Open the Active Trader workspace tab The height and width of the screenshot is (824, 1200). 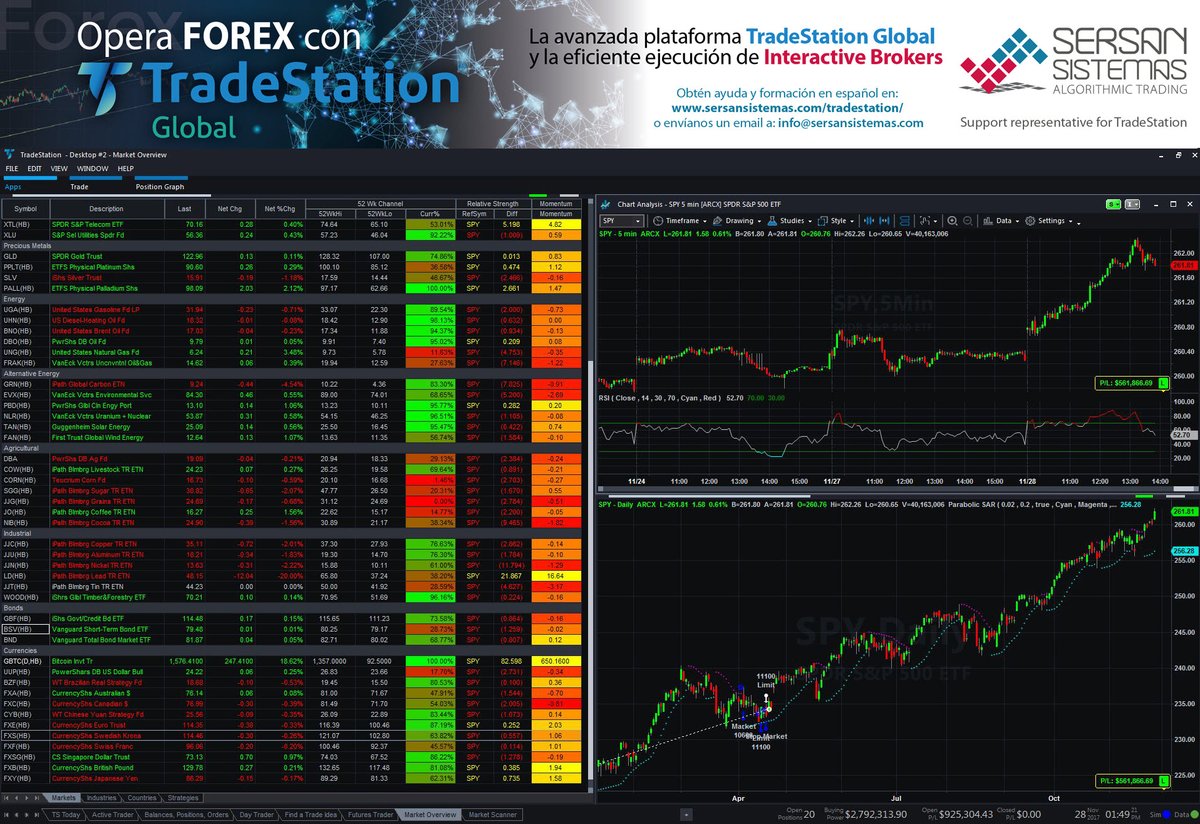(112, 814)
